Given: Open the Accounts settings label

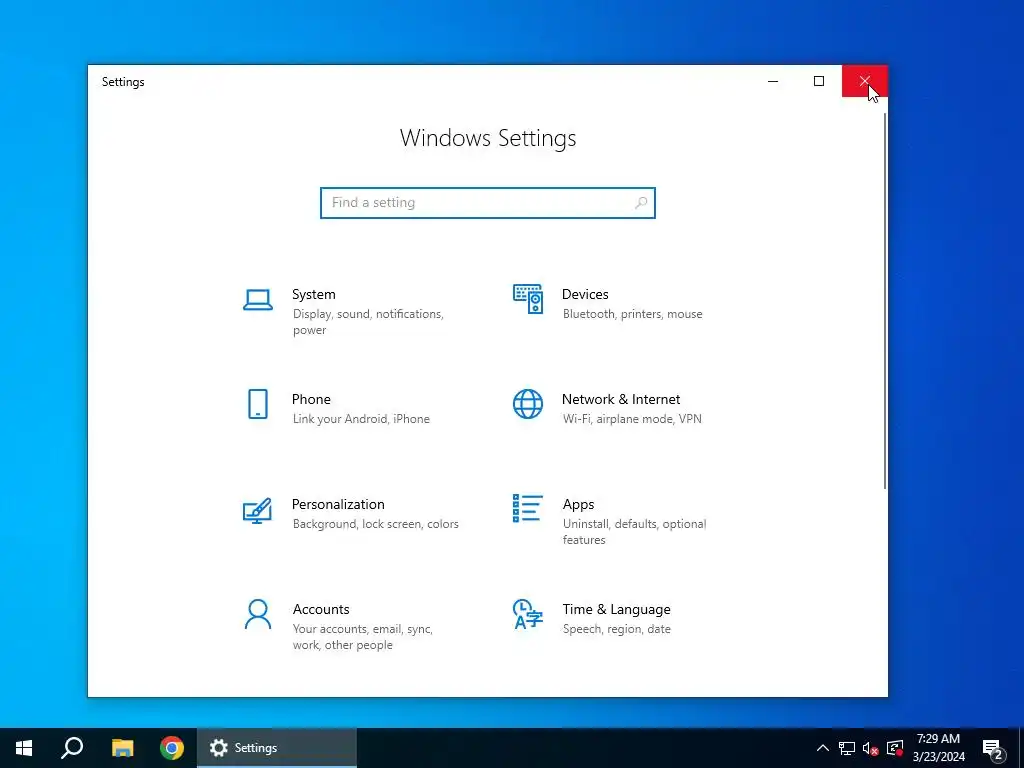Looking at the screenshot, I should (321, 609).
